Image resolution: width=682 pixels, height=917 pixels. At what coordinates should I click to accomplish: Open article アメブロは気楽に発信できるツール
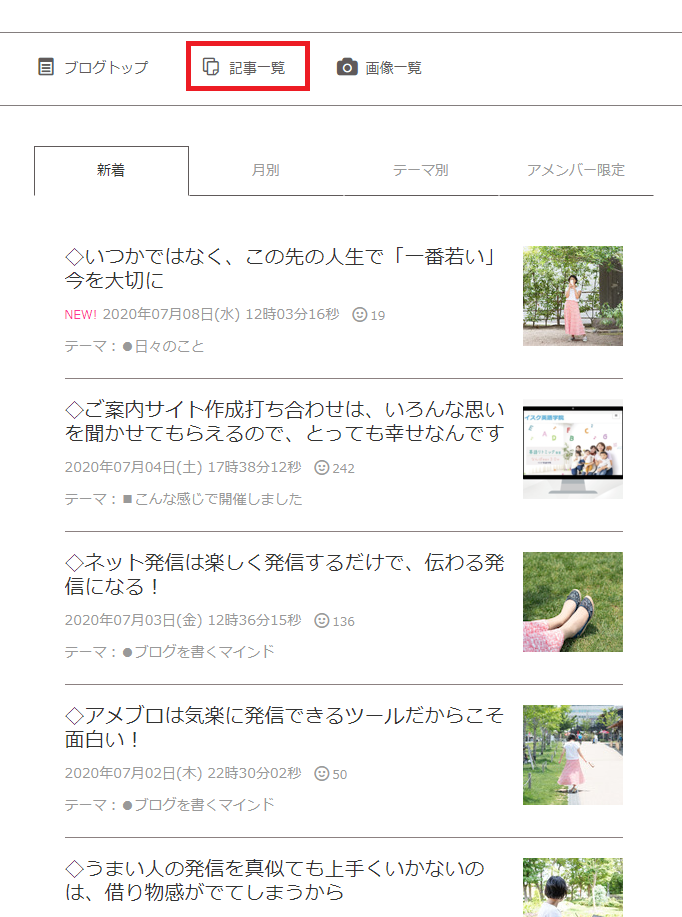point(285,727)
